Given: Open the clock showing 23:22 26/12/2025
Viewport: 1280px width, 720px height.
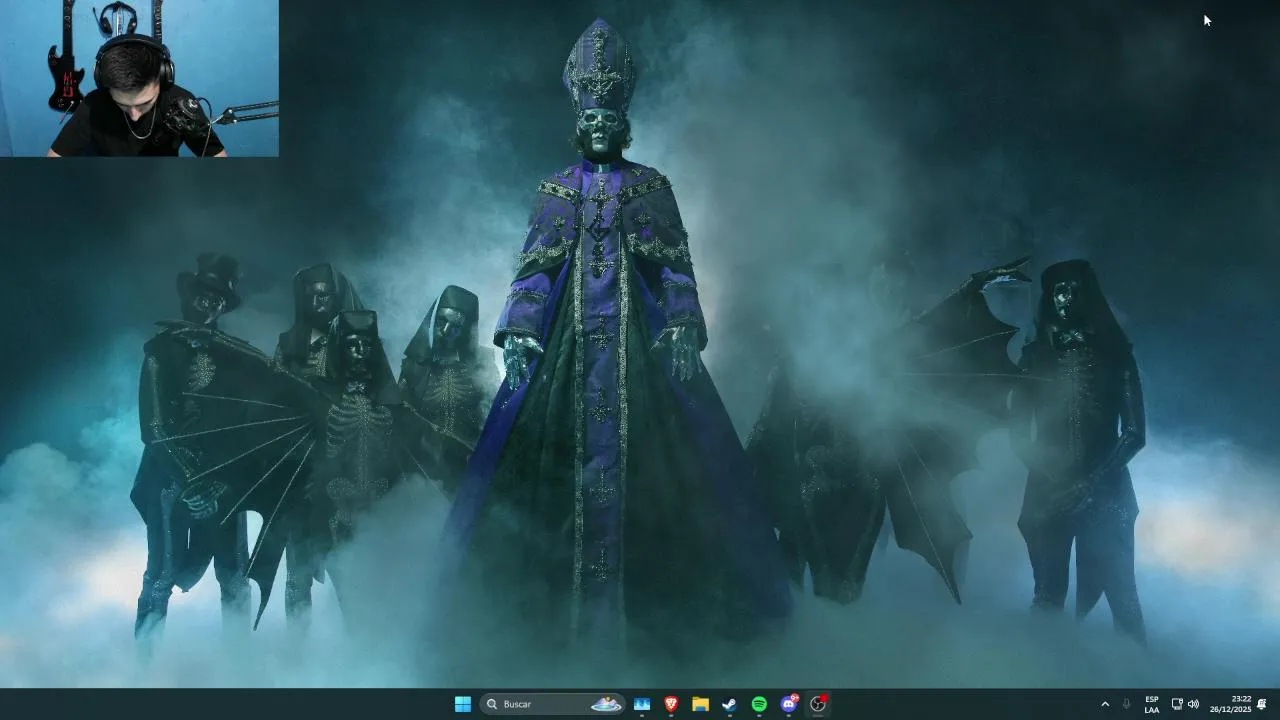Looking at the screenshot, I should (x=1230, y=704).
